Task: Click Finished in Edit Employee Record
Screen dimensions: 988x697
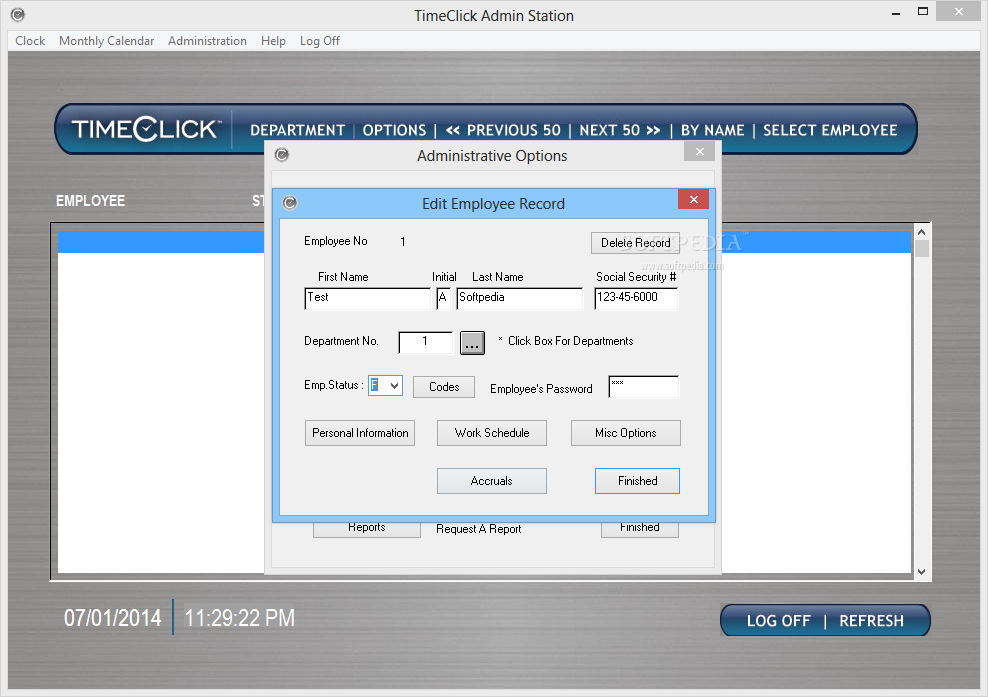Action: pyautogui.click(x=637, y=481)
